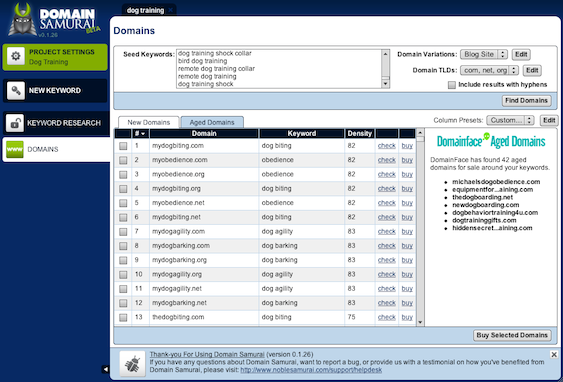Screen dimensions: 563x382
Task: Enable Include results with hyphens
Action: click(452, 85)
